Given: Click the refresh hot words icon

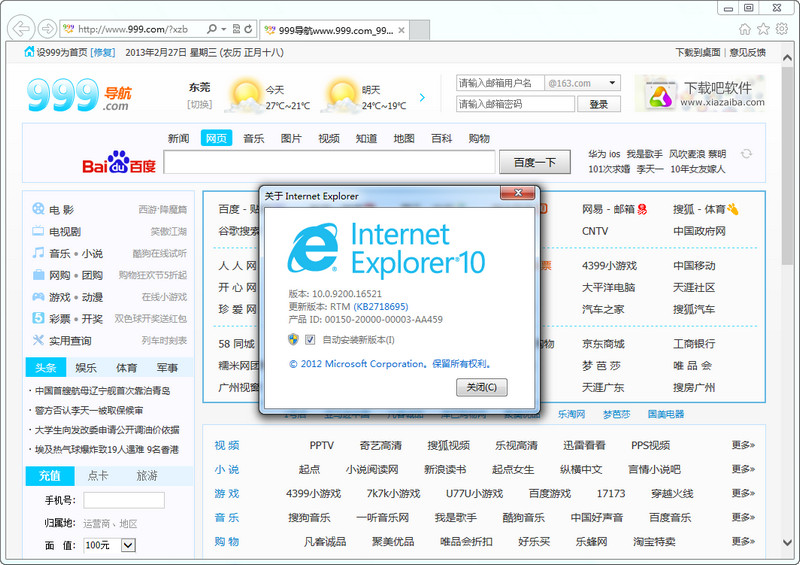Looking at the screenshot, I should (x=746, y=154).
